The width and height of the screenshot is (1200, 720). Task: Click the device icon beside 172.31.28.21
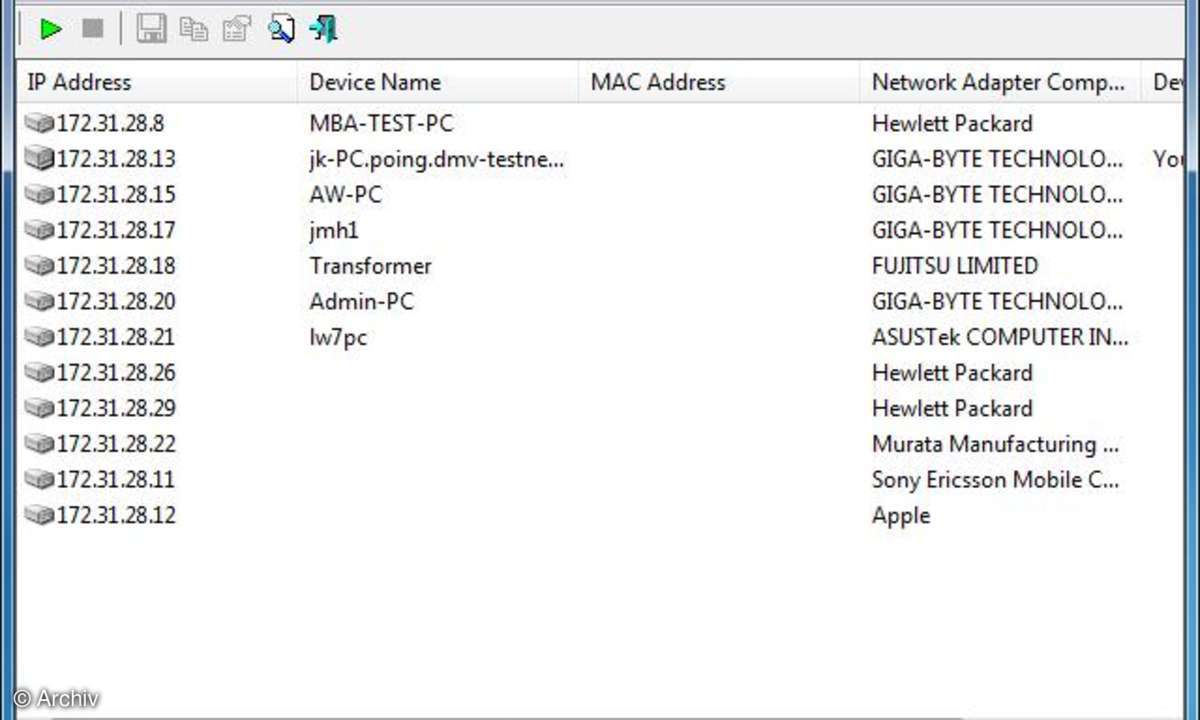pyautogui.click(x=40, y=337)
